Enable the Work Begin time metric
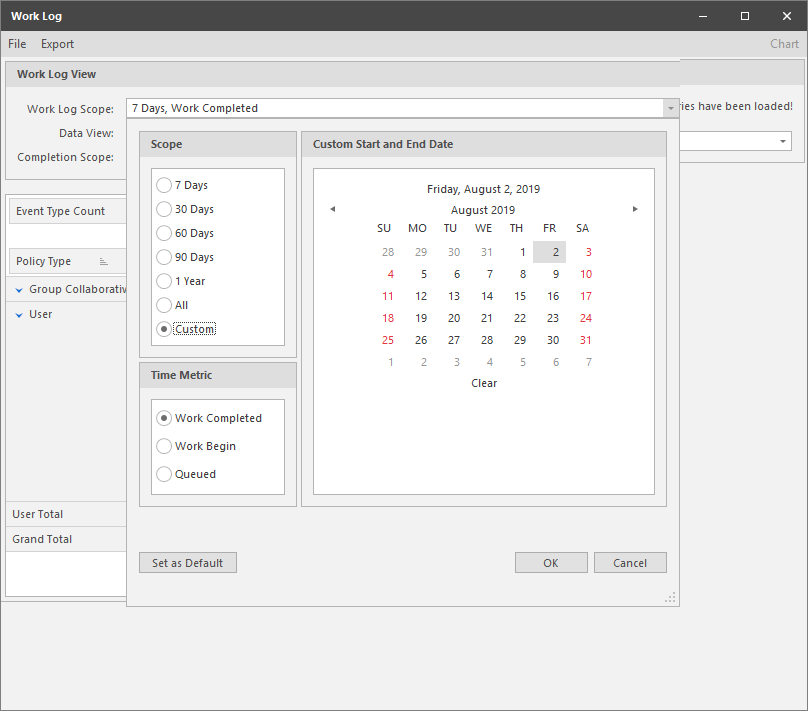Screen dimensions: 808x711 click(164, 446)
